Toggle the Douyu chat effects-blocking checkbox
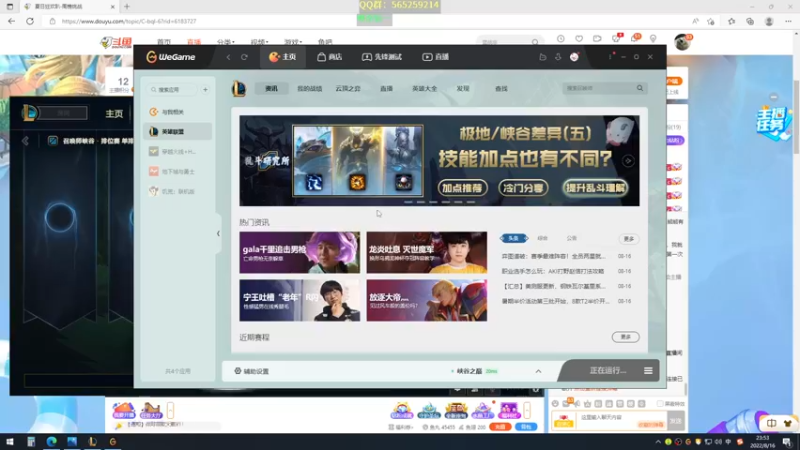The width and height of the screenshot is (800, 450). pyautogui.click(x=660, y=404)
